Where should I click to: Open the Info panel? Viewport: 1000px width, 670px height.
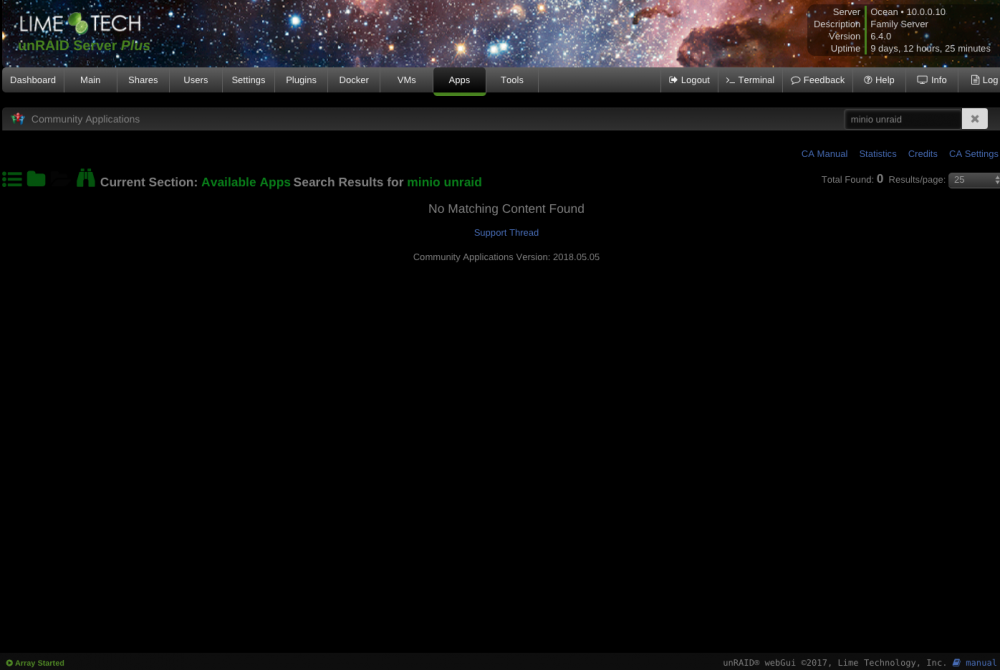tap(932, 80)
